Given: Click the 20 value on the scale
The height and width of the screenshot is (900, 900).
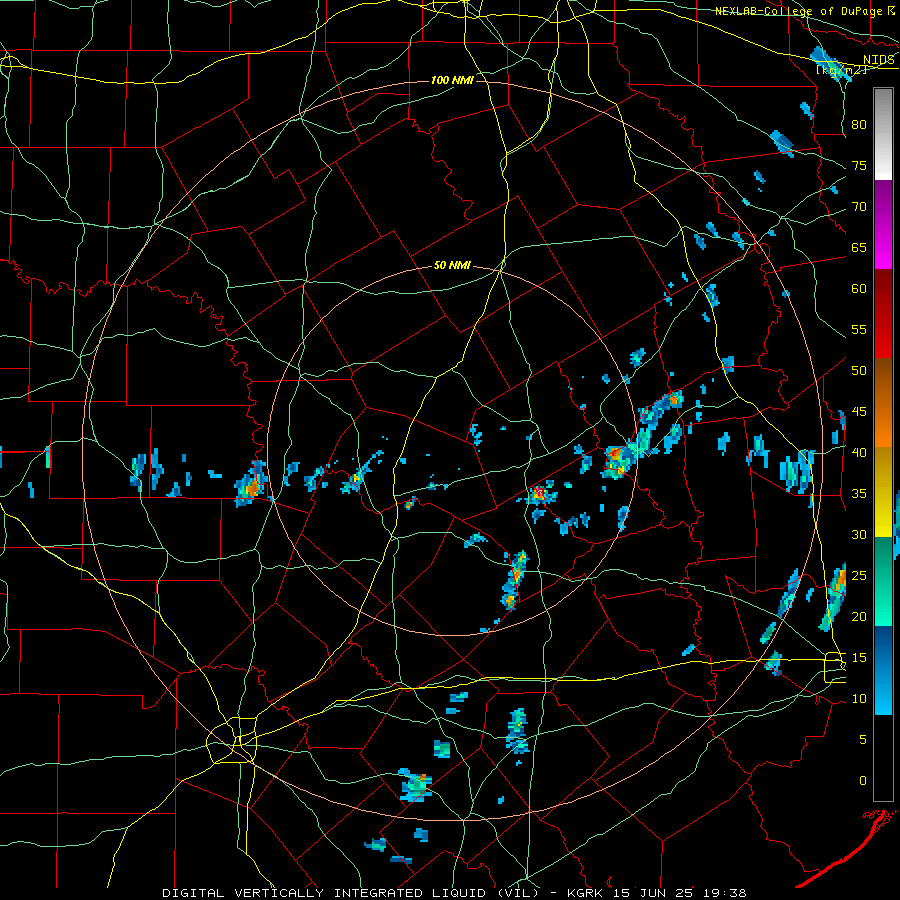Looking at the screenshot, I should [x=859, y=617].
